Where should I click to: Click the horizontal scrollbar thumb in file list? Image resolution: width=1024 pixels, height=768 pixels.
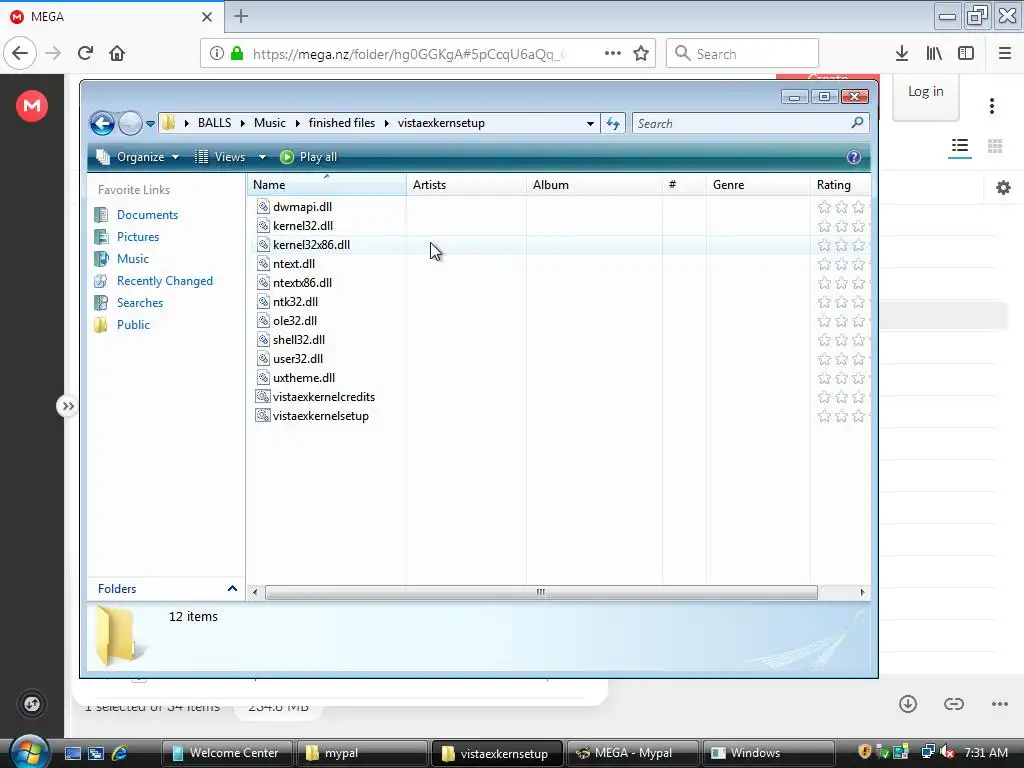pyautogui.click(x=541, y=592)
